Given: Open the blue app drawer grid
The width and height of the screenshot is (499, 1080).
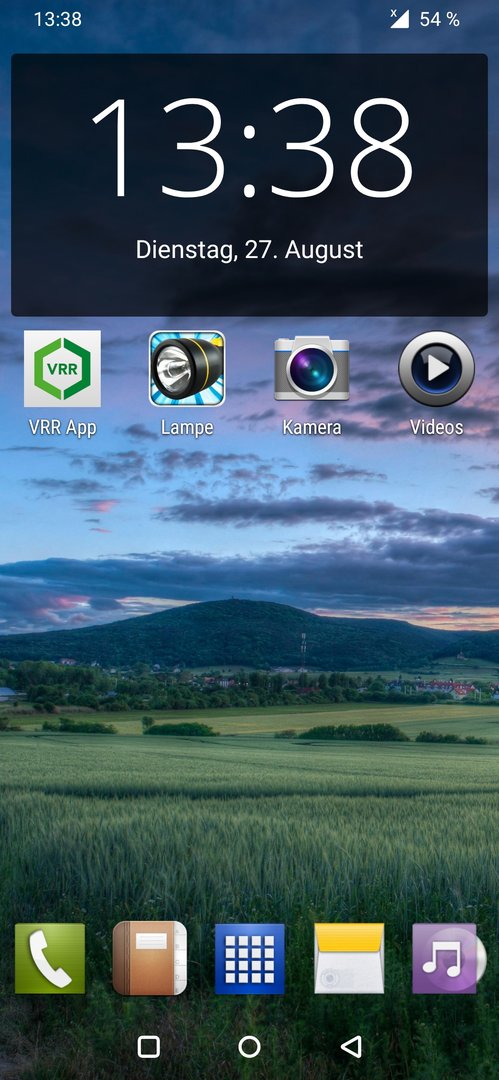Looking at the screenshot, I should point(250,958).
